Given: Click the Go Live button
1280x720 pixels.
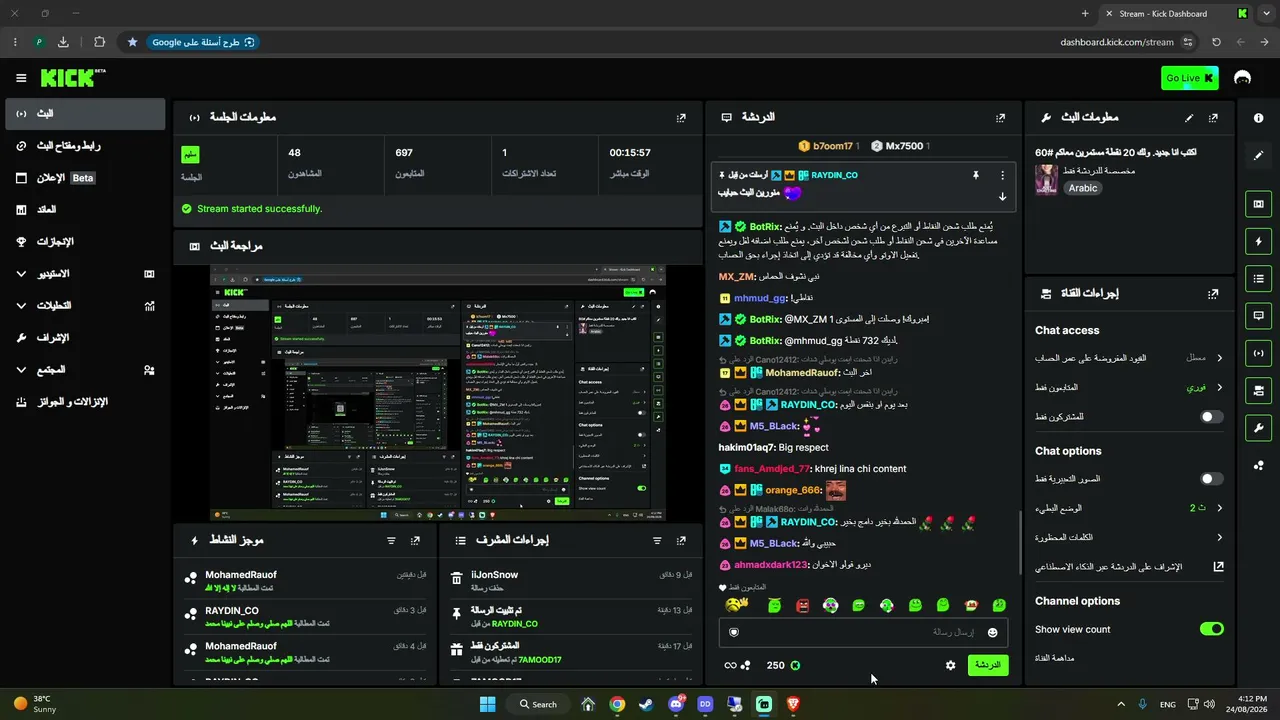Looking at the screenshot, I should coord(1190,78).
